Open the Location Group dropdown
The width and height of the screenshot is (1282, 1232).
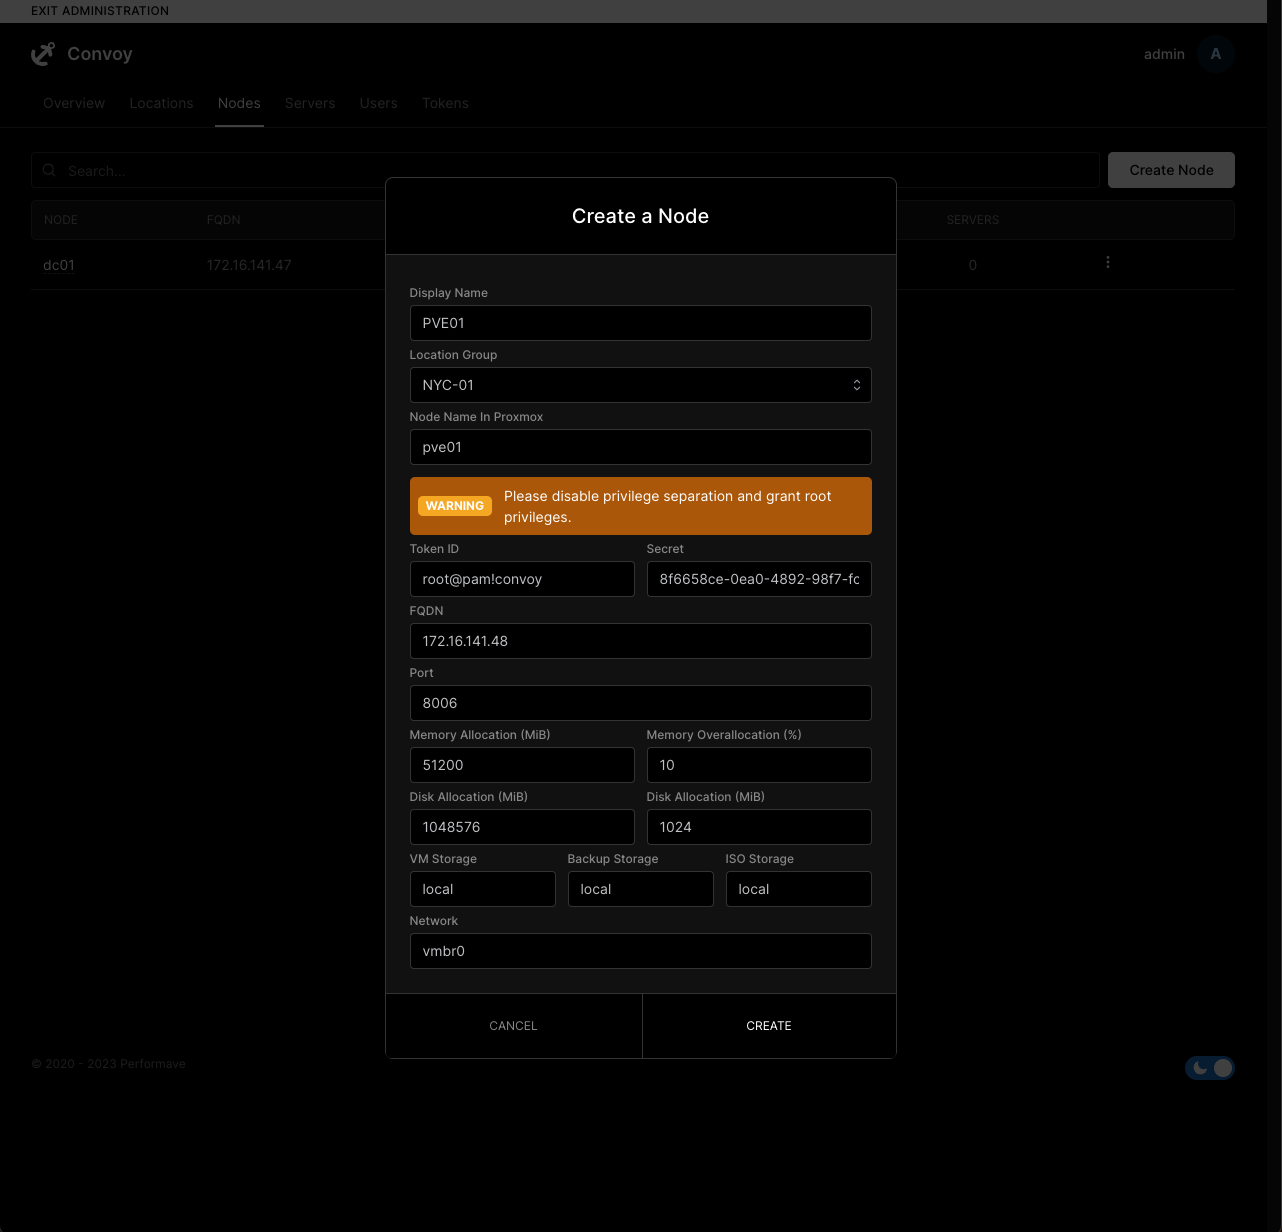(x=640, y=385)
